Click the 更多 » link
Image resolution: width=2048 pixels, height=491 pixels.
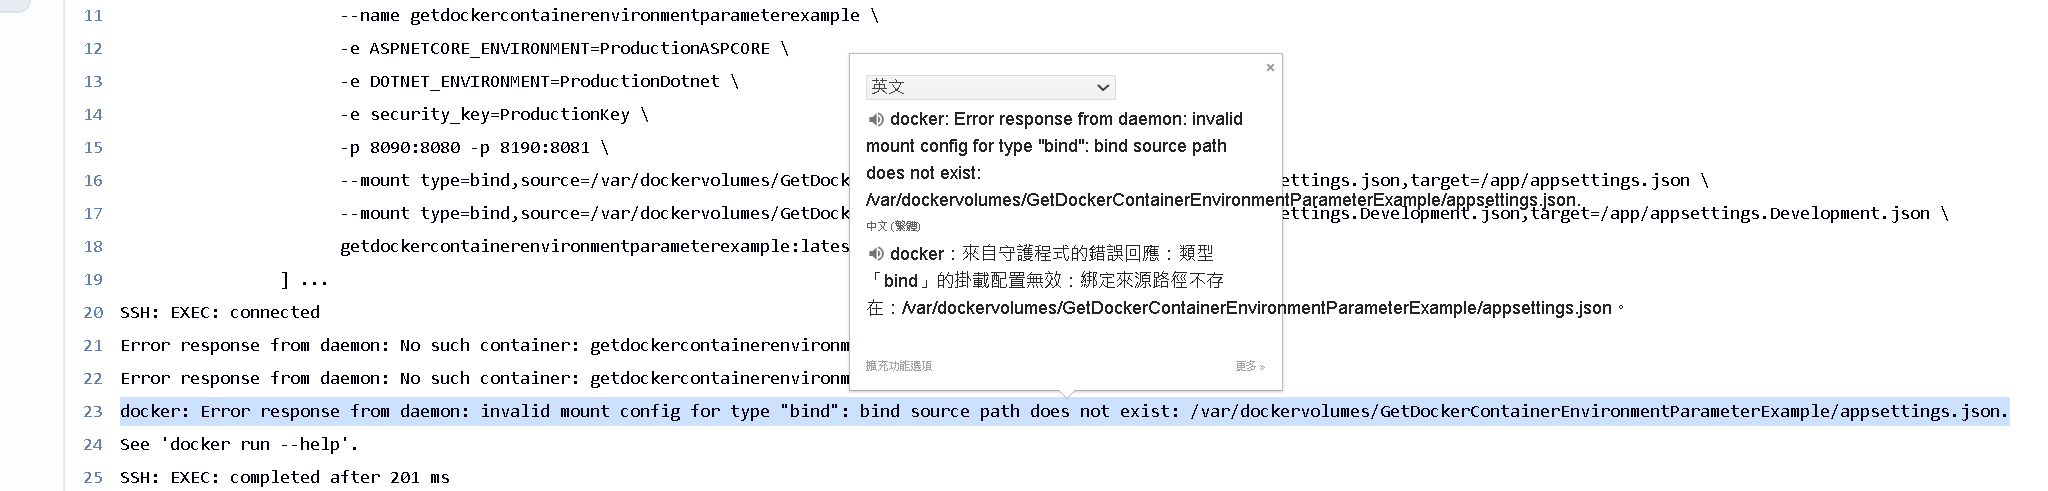(x=1249, y=367)
